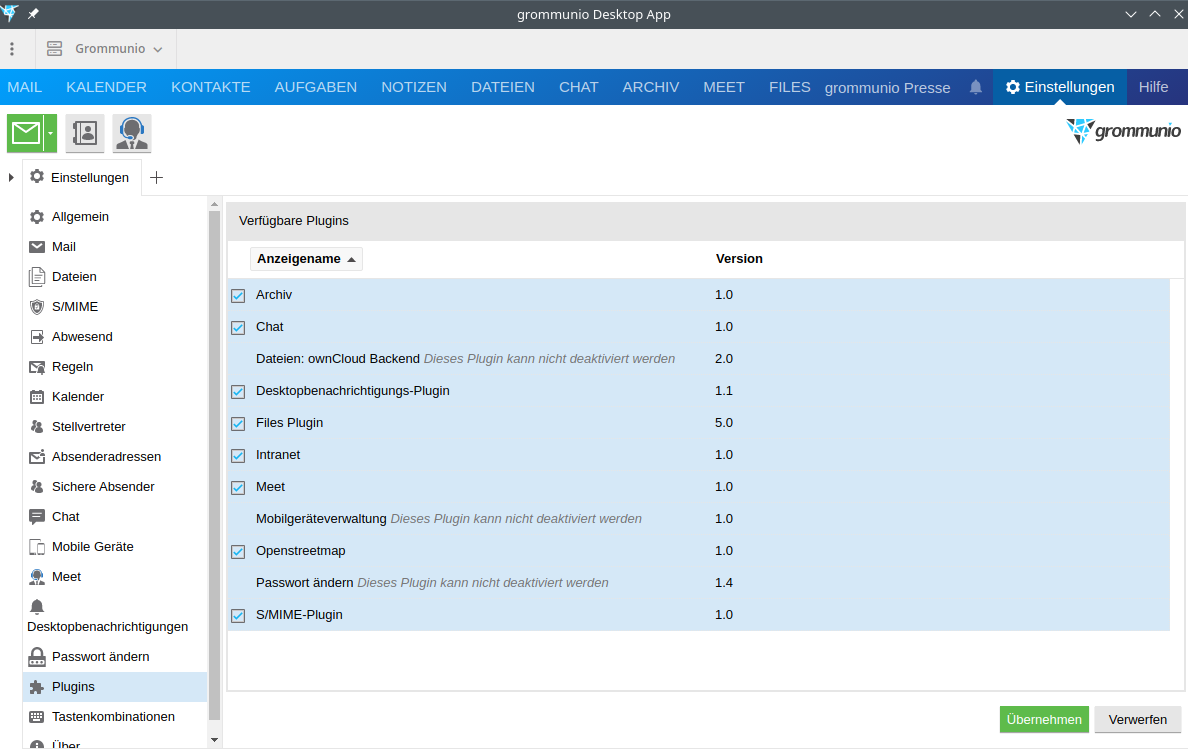Click Einstellungen in navigation bar
1188x750 pixels.
click(1060, 87)
